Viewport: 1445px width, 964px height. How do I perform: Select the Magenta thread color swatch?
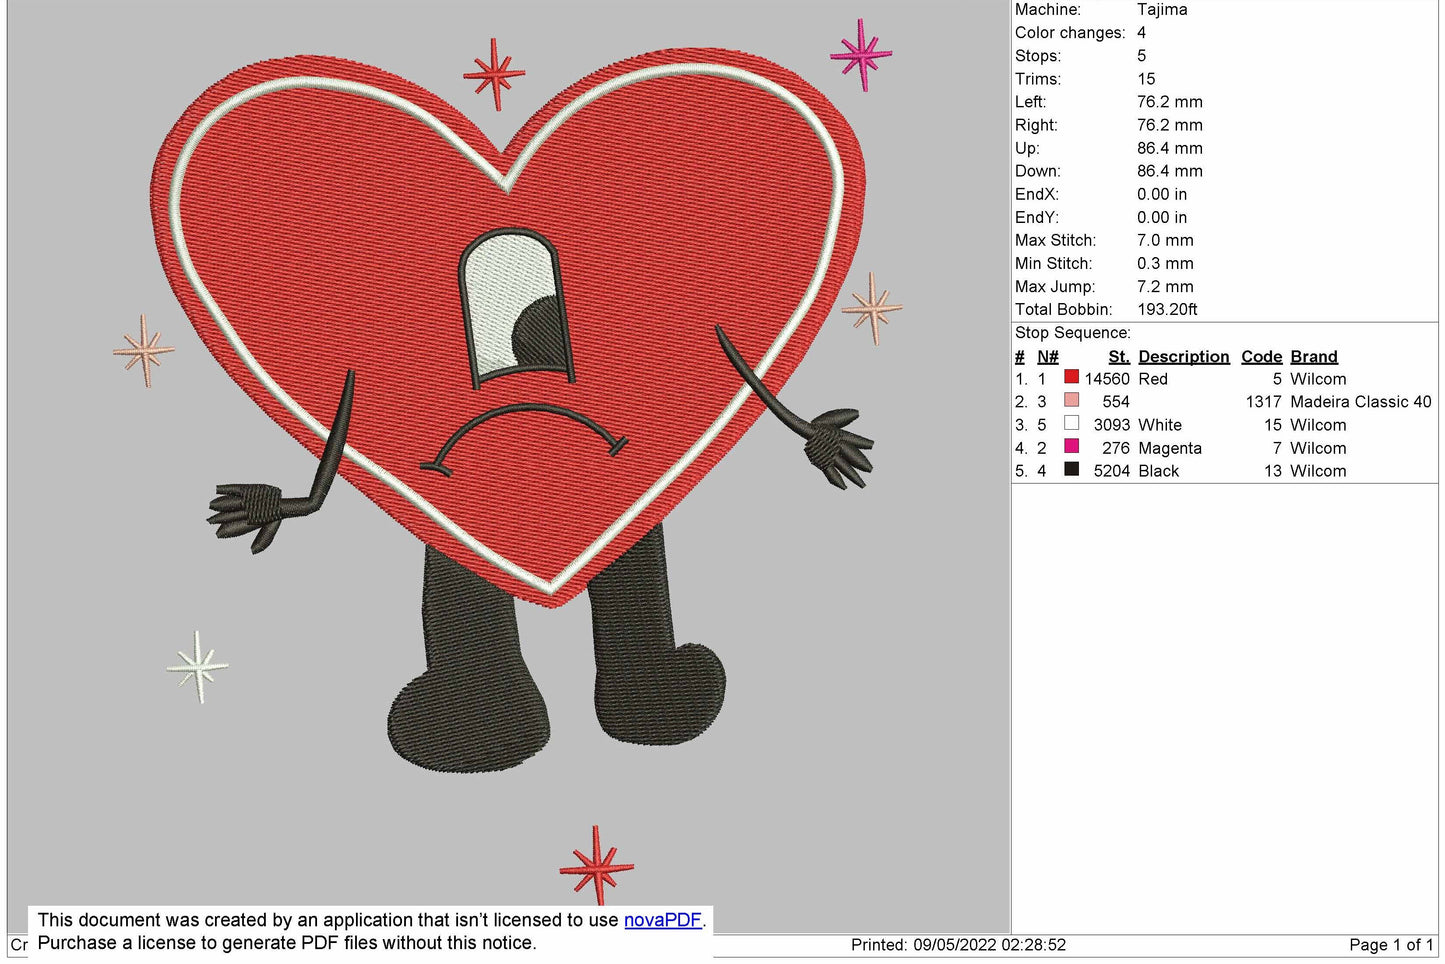1071,446
